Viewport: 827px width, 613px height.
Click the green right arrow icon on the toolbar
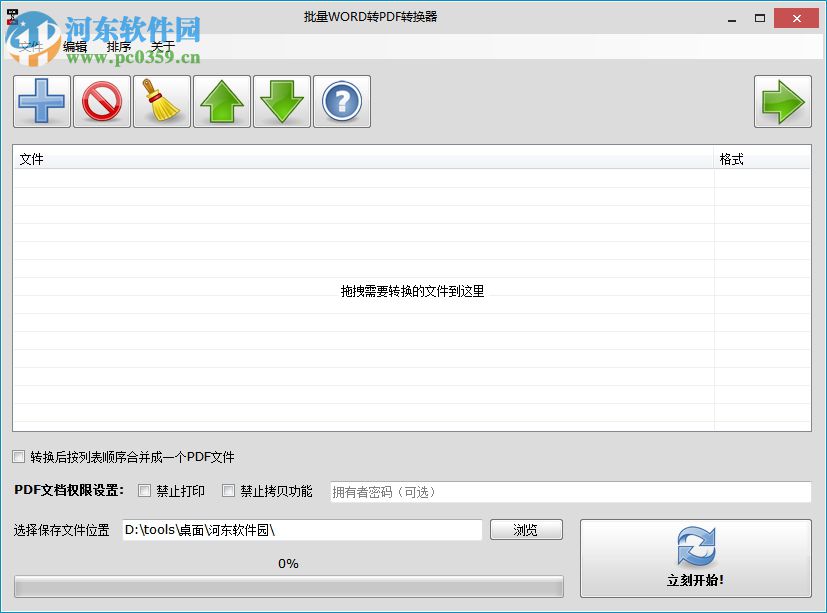(785, 101)
